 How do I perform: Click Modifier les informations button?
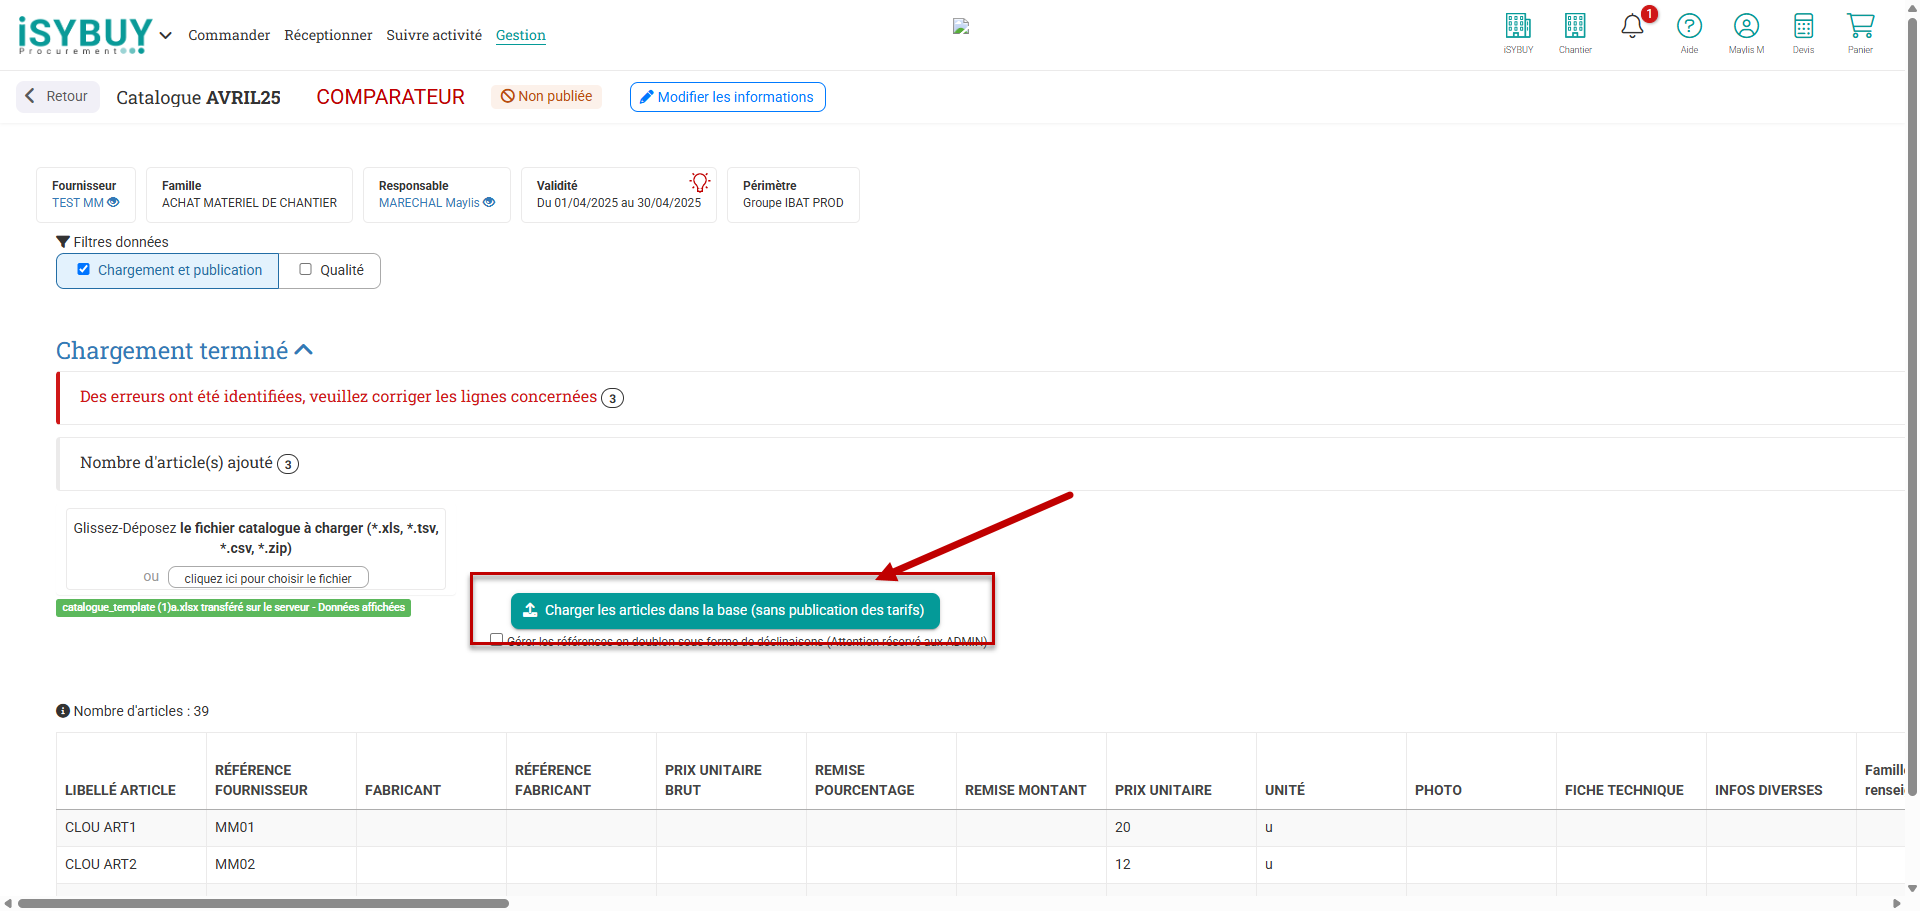click(727, 97)
